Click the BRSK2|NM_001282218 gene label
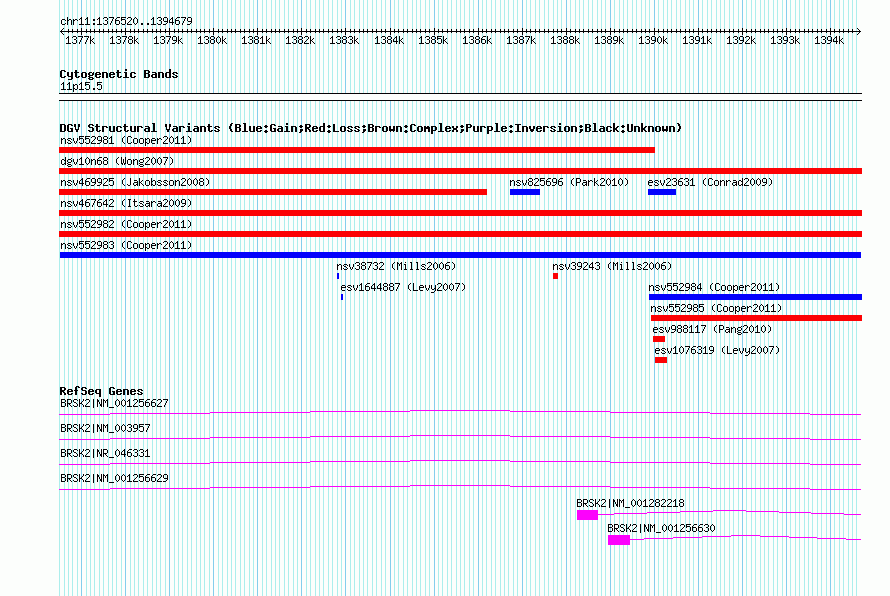Viewport: 890px width, 596px height. click(630, 503)
